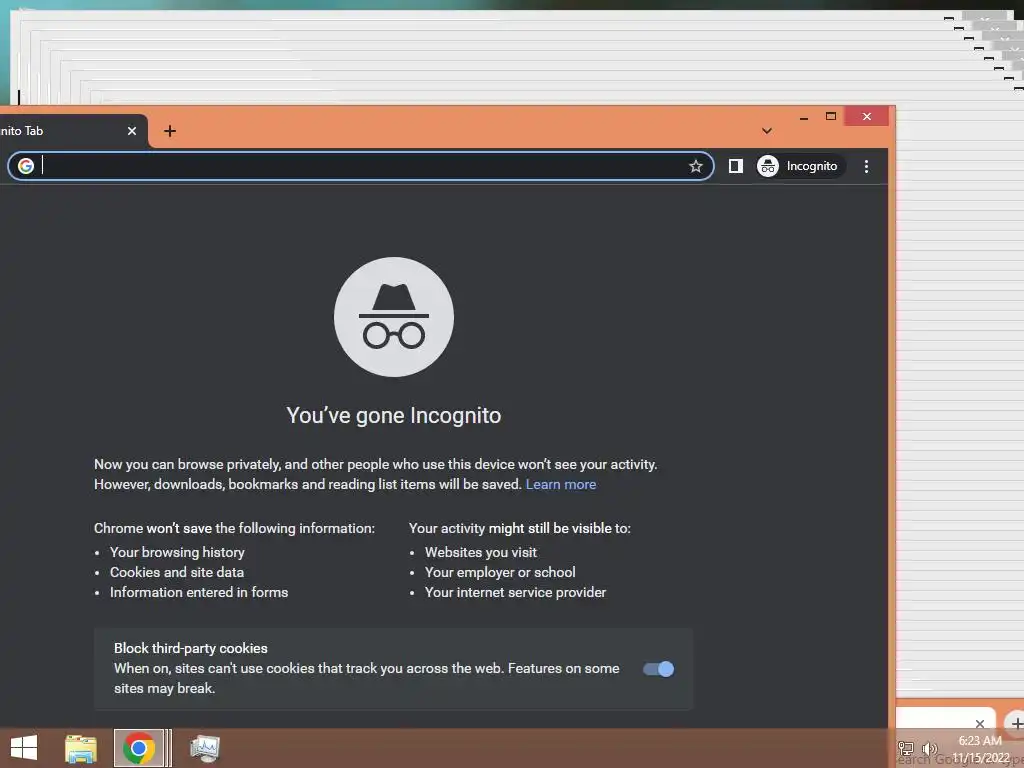Click 'Cookies and site data' list item

point(177,573)
